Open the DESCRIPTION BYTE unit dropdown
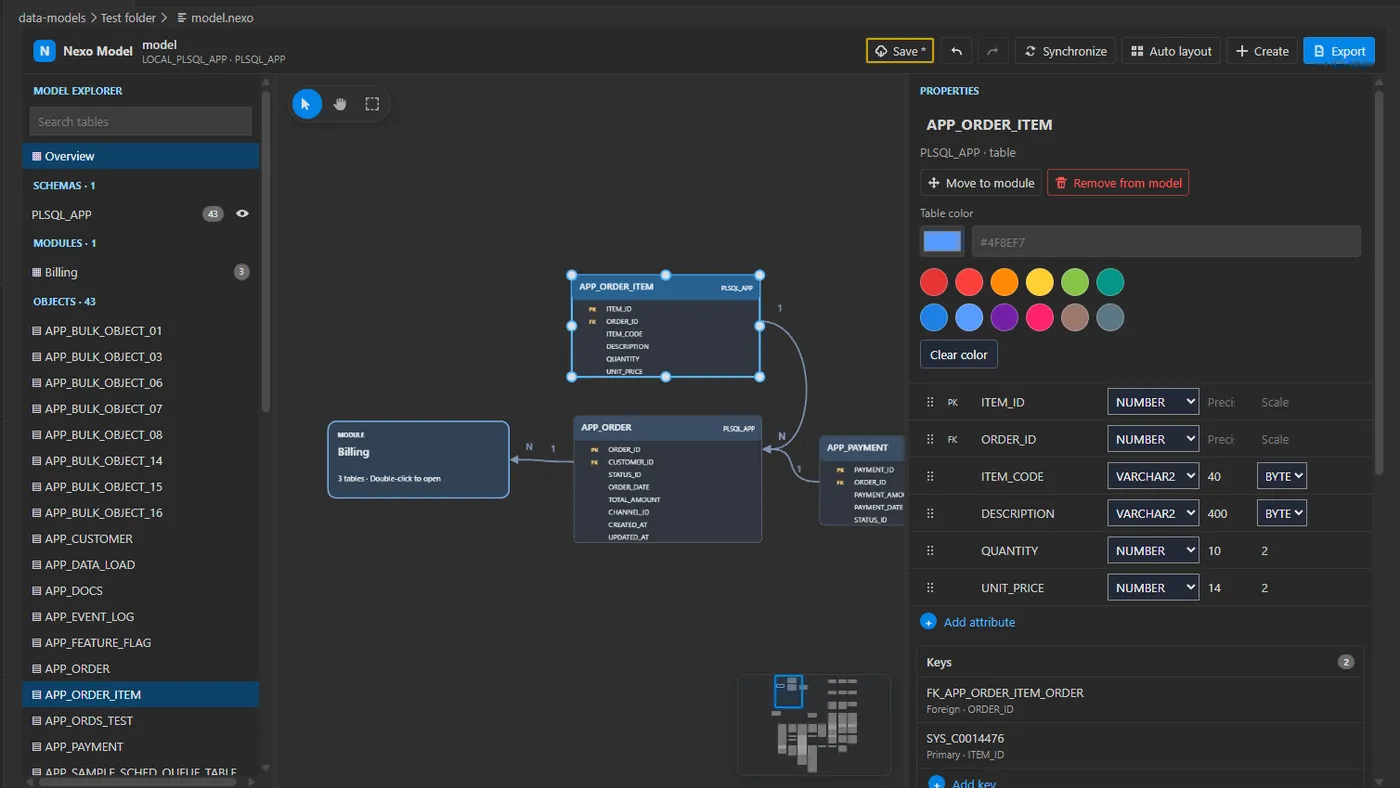 pyautogui.click(x=1282, y=514)
